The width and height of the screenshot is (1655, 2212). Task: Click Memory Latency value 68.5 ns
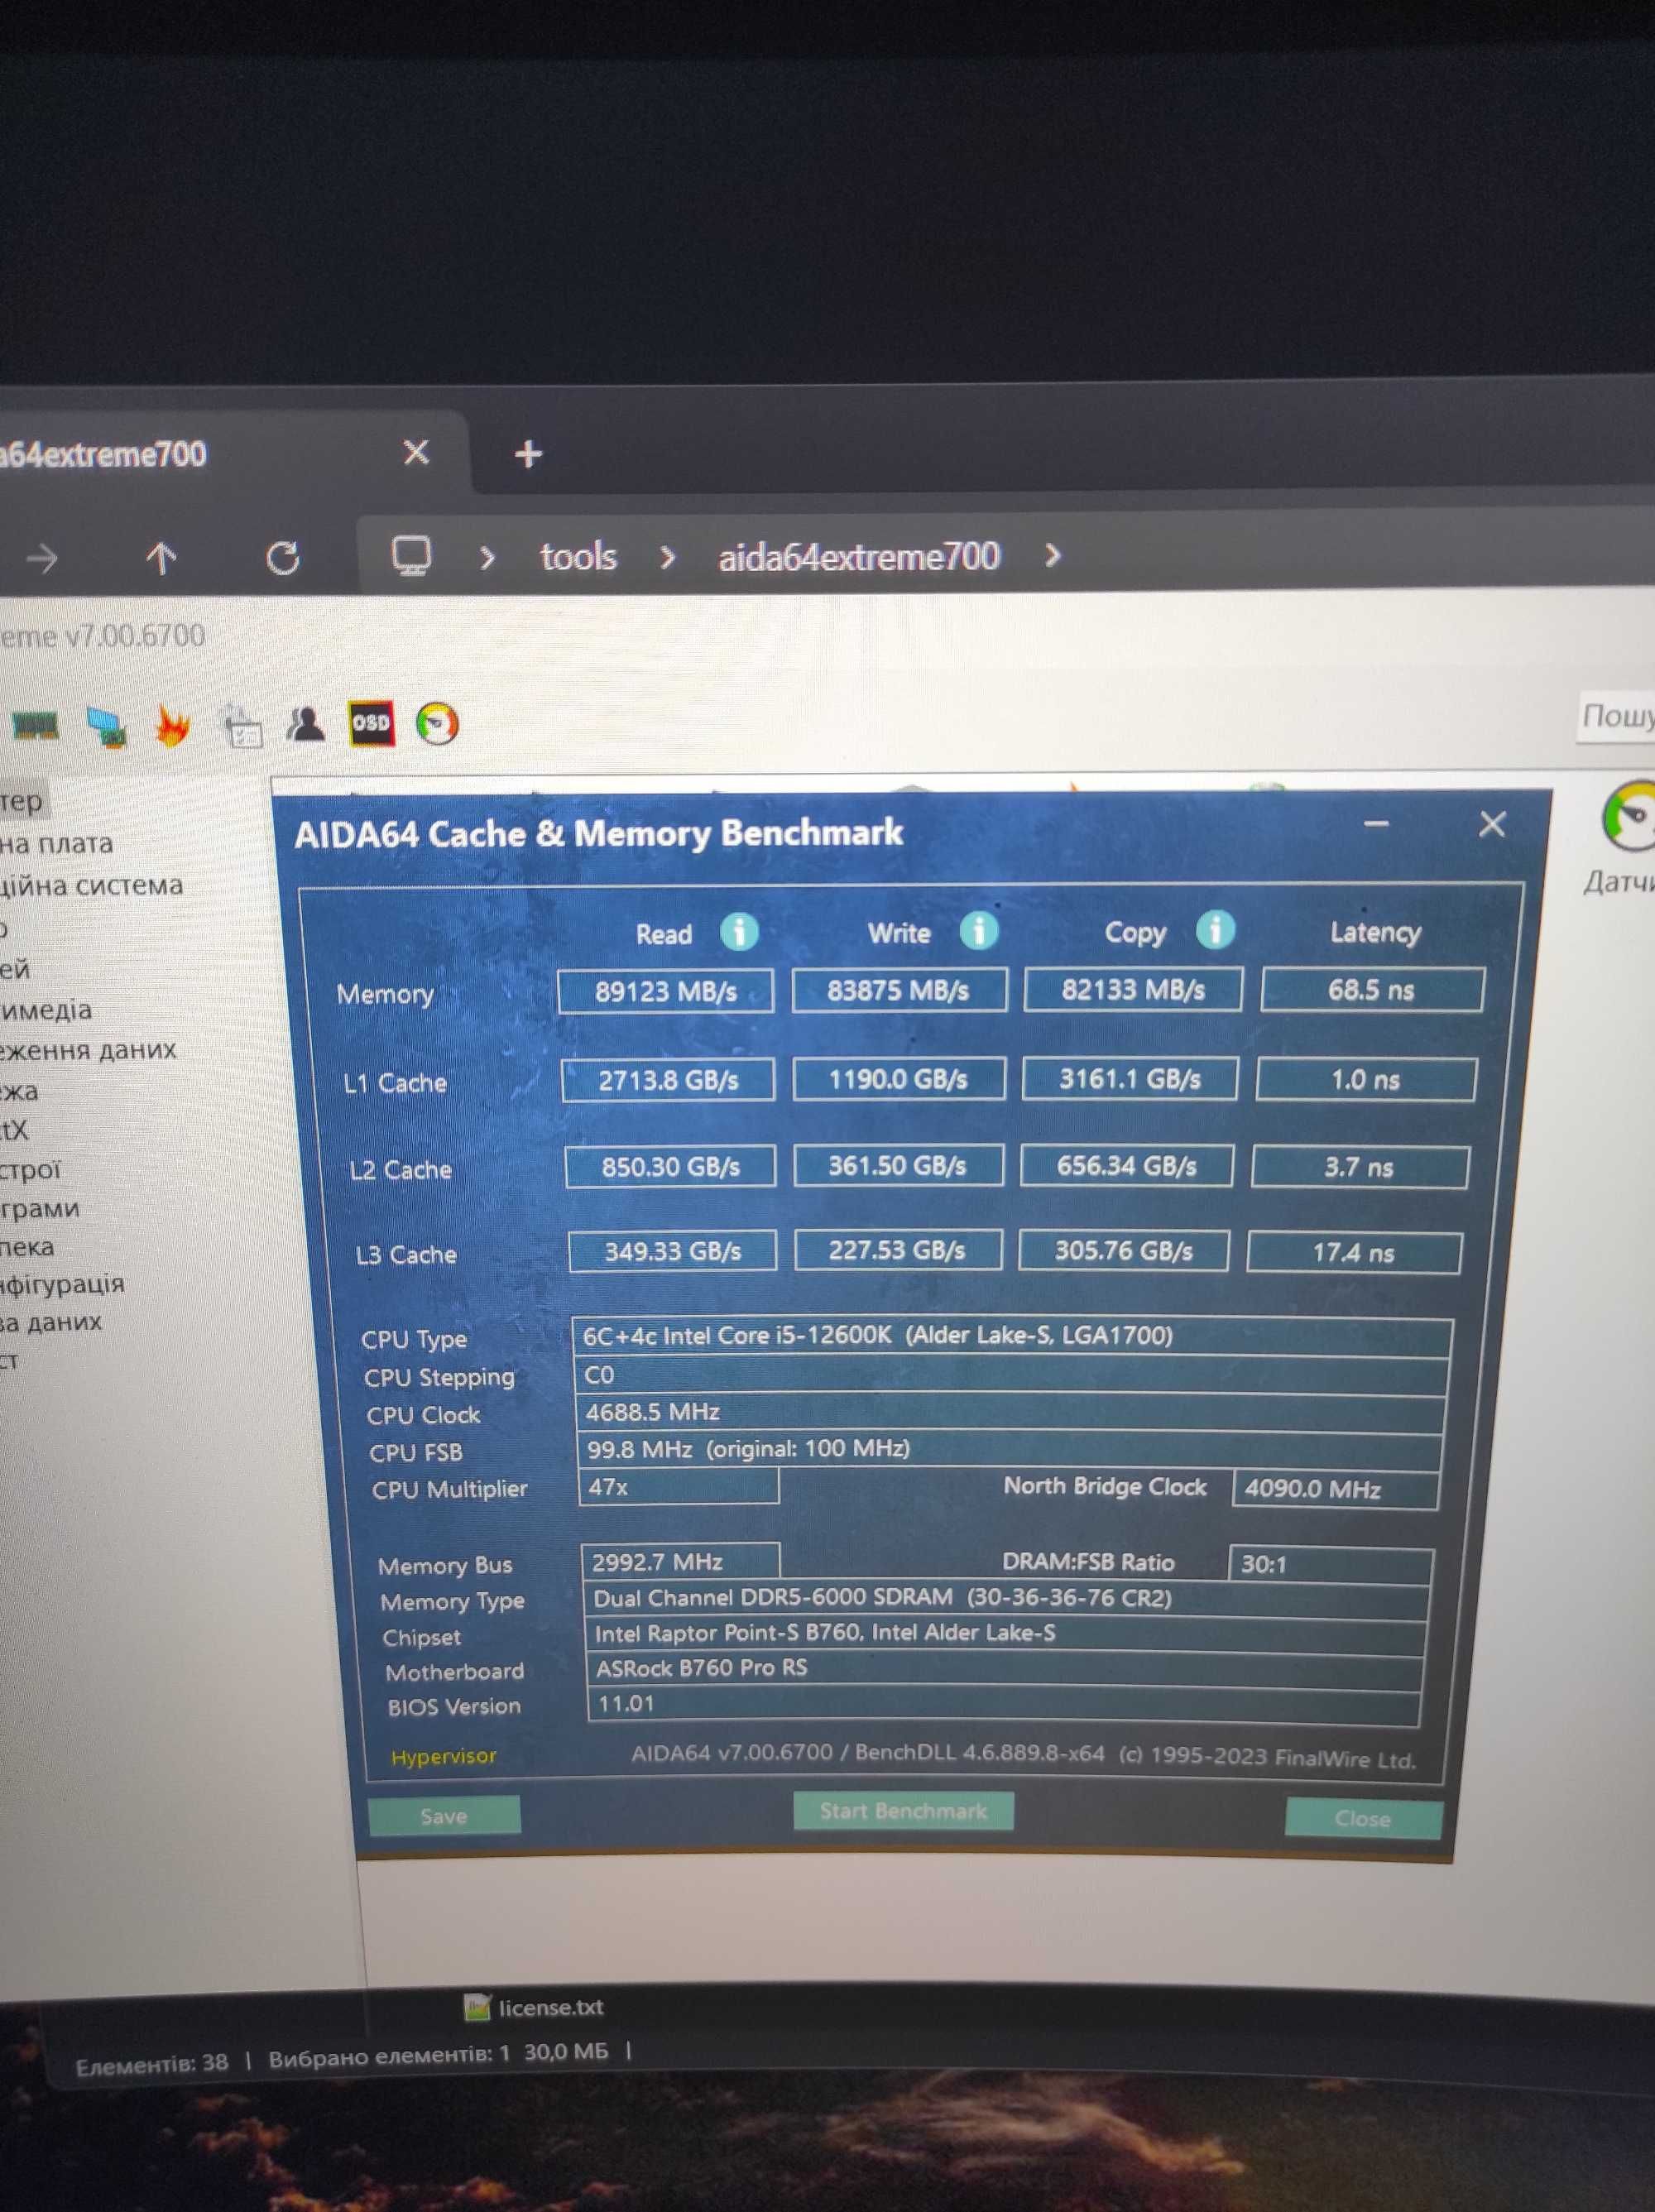point(1371,990)
